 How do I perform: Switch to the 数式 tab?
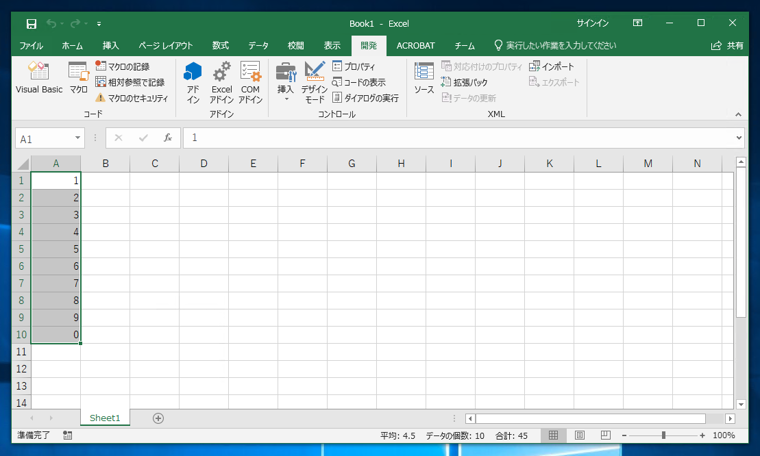(x=220, y=46)
